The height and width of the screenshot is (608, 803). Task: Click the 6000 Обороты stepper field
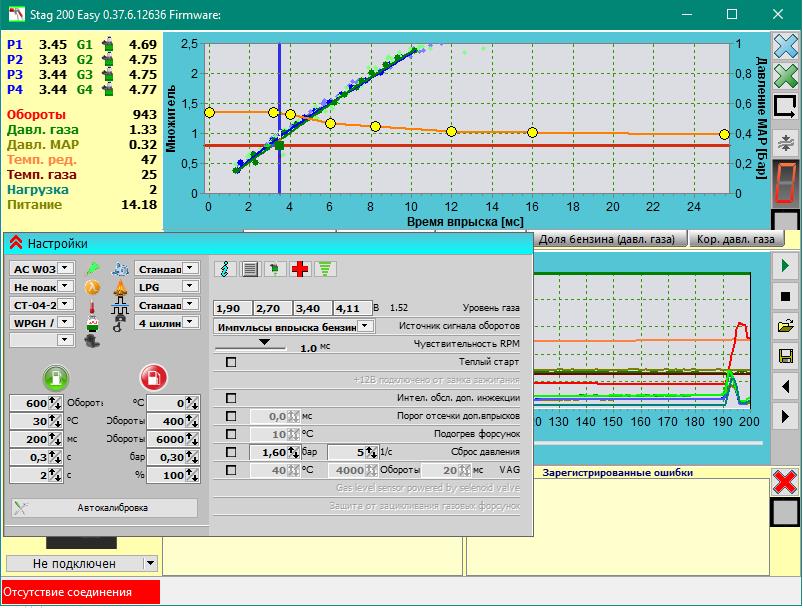(x=173, y=439)
